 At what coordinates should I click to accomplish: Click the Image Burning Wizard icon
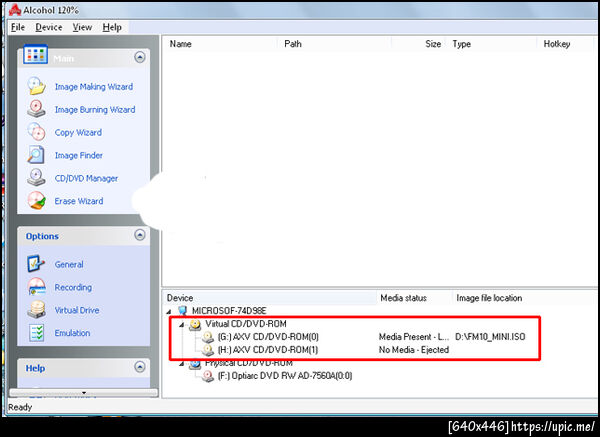pyautogui.click(x=37, y=109)
